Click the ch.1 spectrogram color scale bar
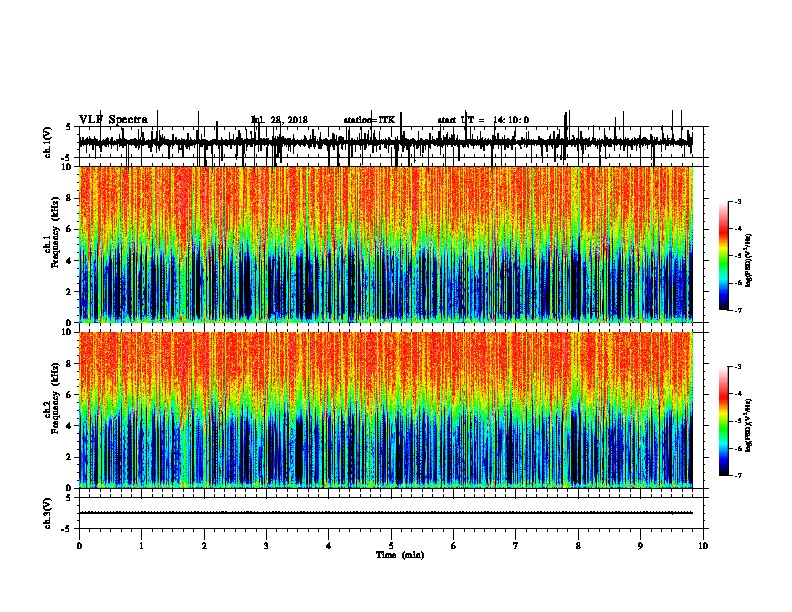Viewport: 792px width, 612px height. click(x=724, y=256)
